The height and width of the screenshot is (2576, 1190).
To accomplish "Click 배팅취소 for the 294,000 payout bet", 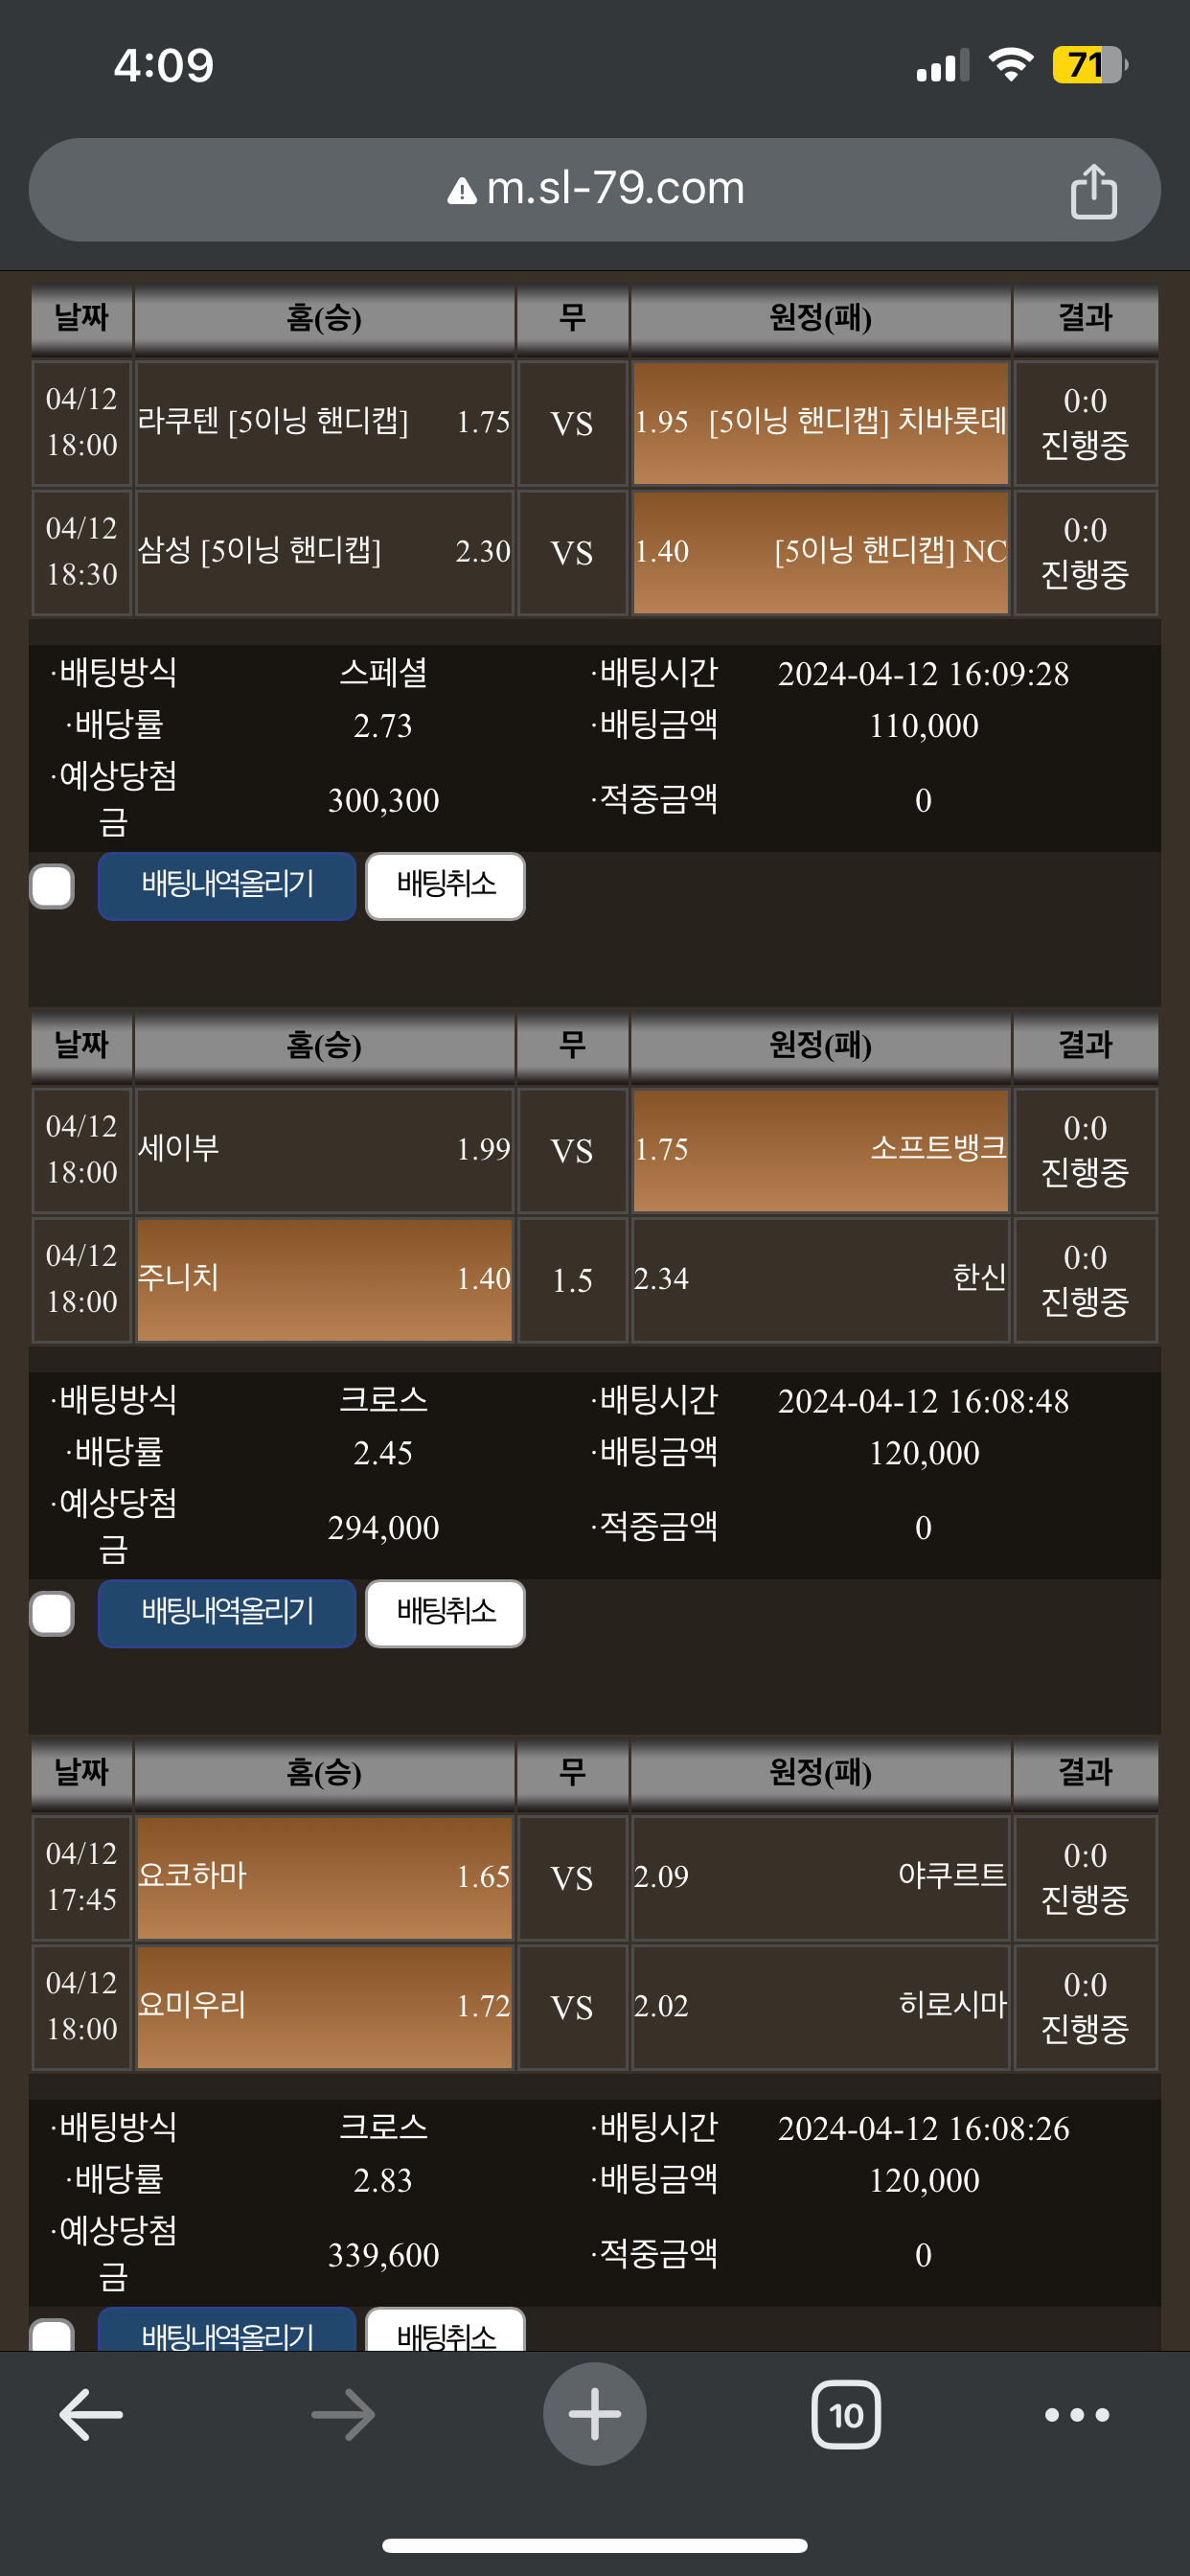I will 446,1613.
